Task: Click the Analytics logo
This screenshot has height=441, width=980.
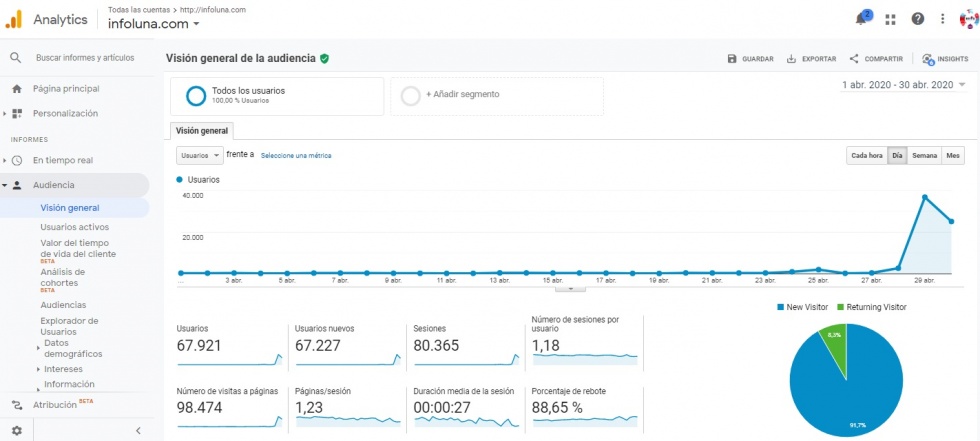Action: [x=14, y=19]
